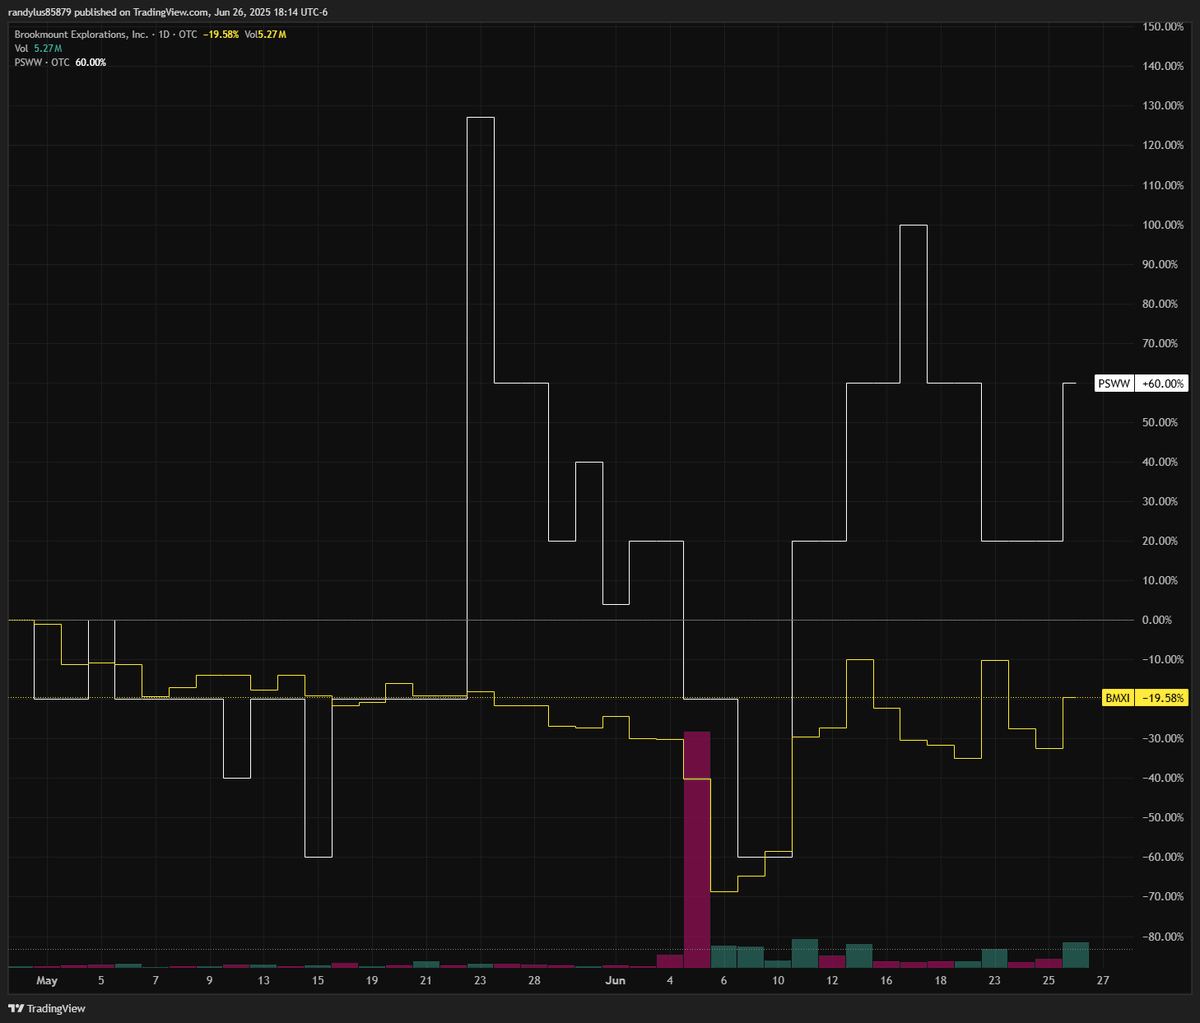
Task: Click the Brookmount Explorations, Inc. legend title
Action: click(x=81, y=34)
